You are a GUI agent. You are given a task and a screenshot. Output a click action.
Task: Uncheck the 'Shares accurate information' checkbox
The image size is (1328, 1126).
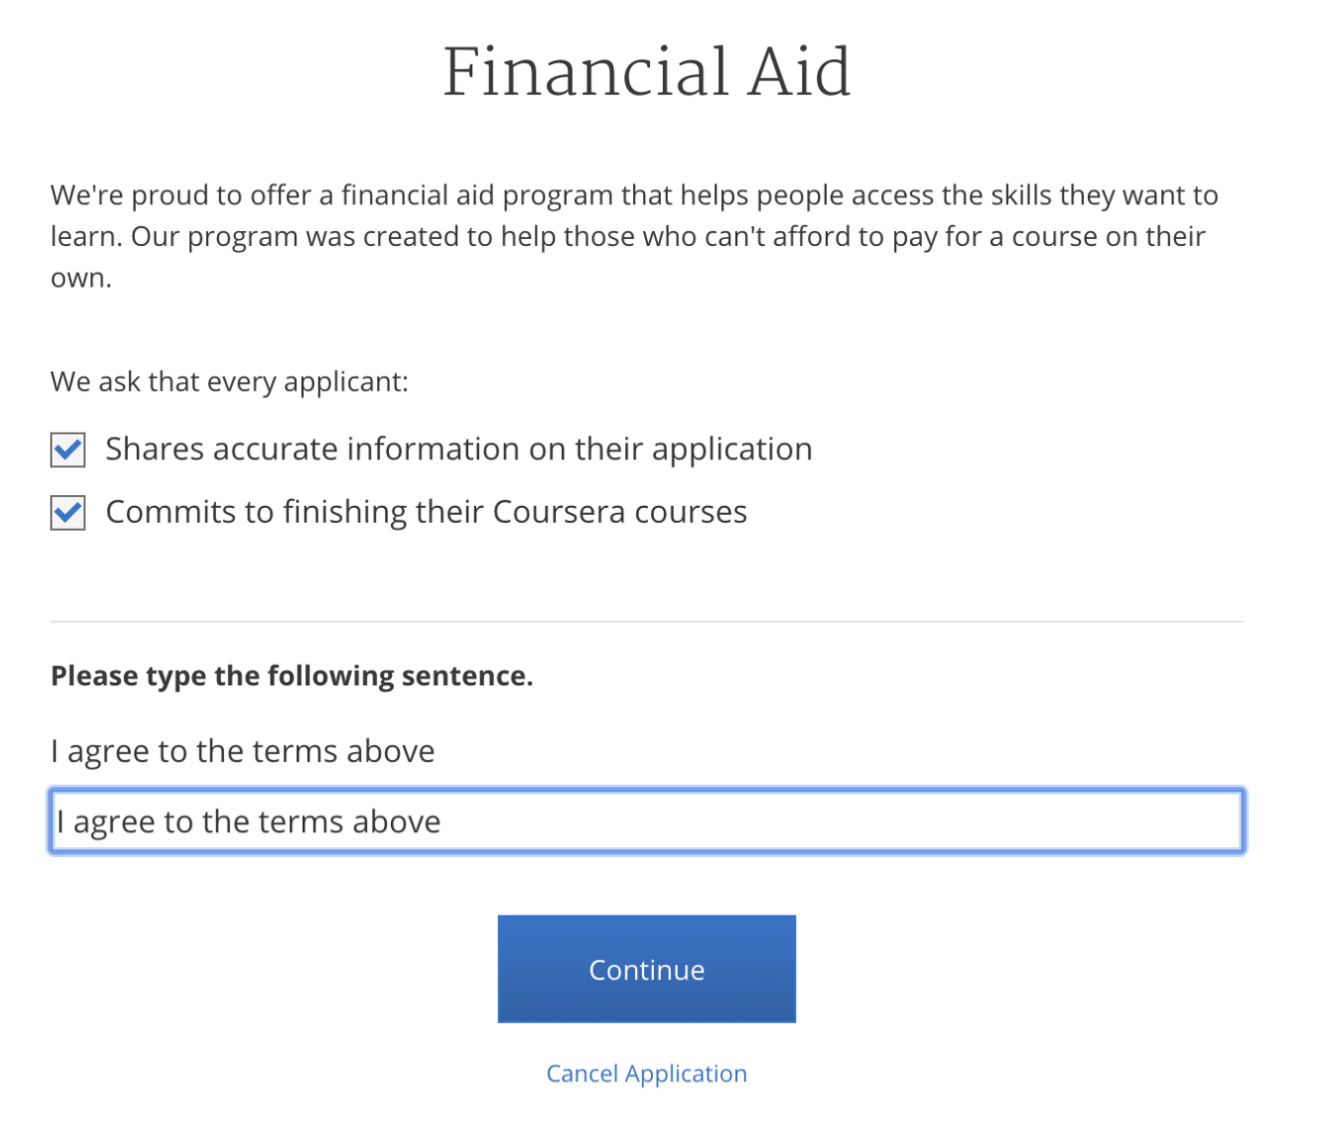68,450
